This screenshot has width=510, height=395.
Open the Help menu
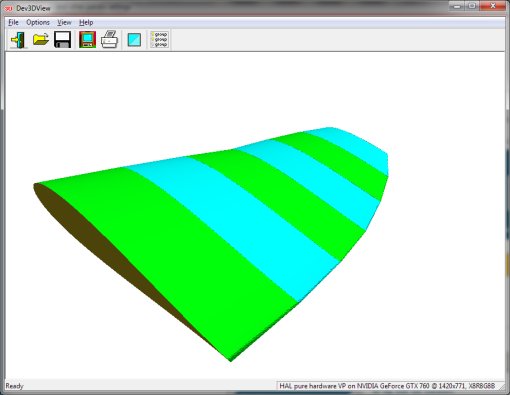(x=86, y=22)
